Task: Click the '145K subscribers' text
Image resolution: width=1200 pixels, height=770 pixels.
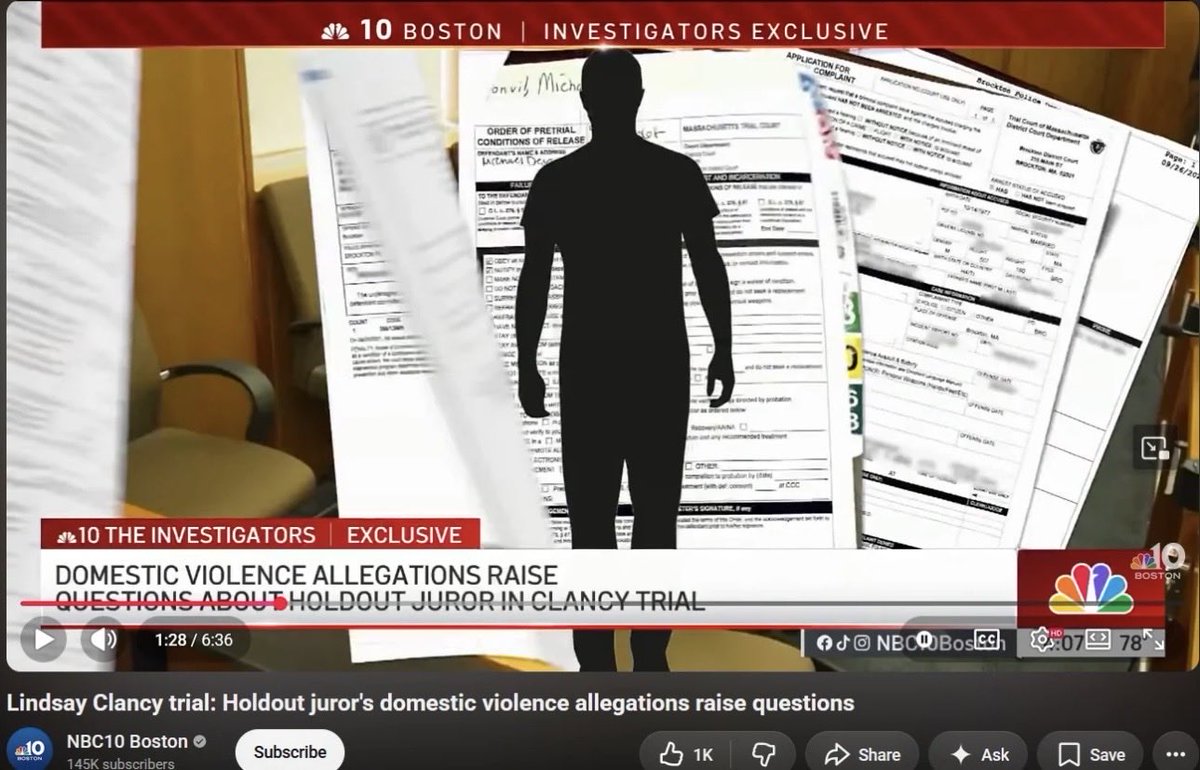Action: (120, 764)
